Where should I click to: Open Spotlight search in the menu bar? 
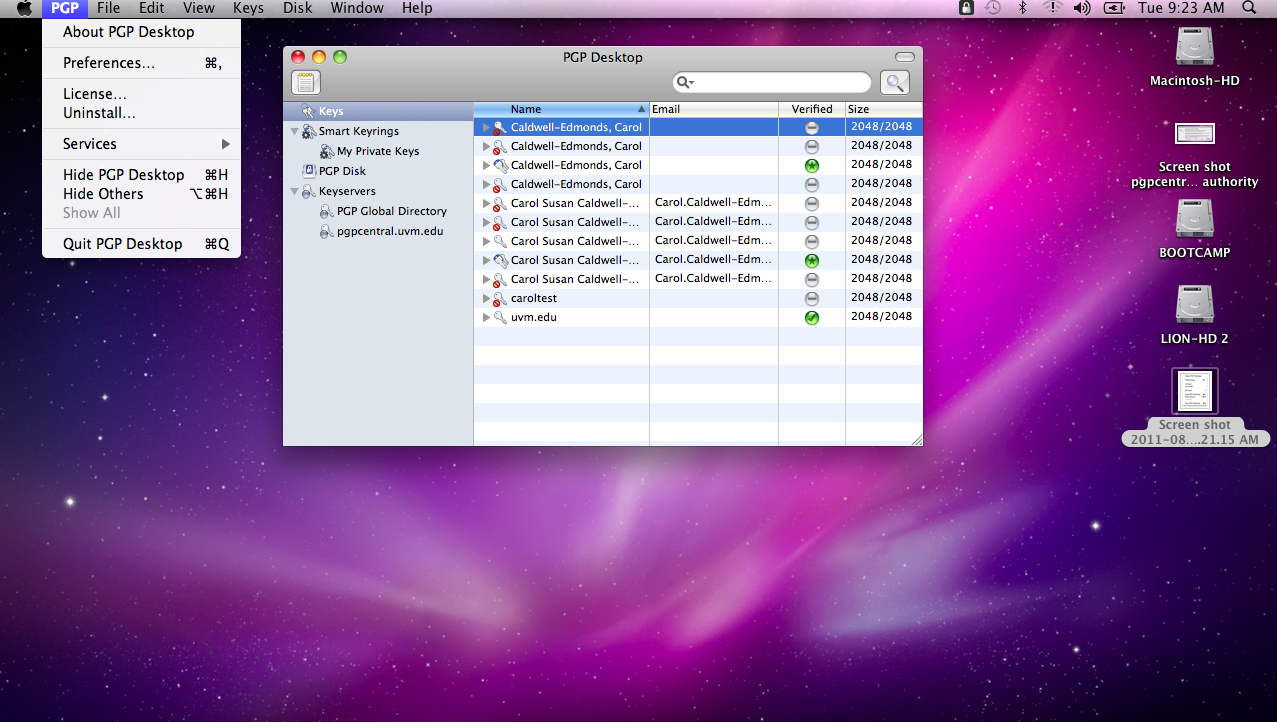pyautogui.click(x=1249, y=8)
